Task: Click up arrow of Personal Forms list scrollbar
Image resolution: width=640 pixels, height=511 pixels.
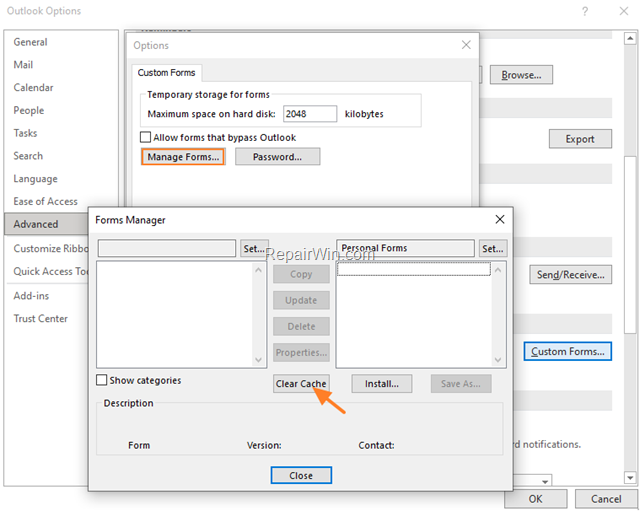Action: tap(498, 270)
